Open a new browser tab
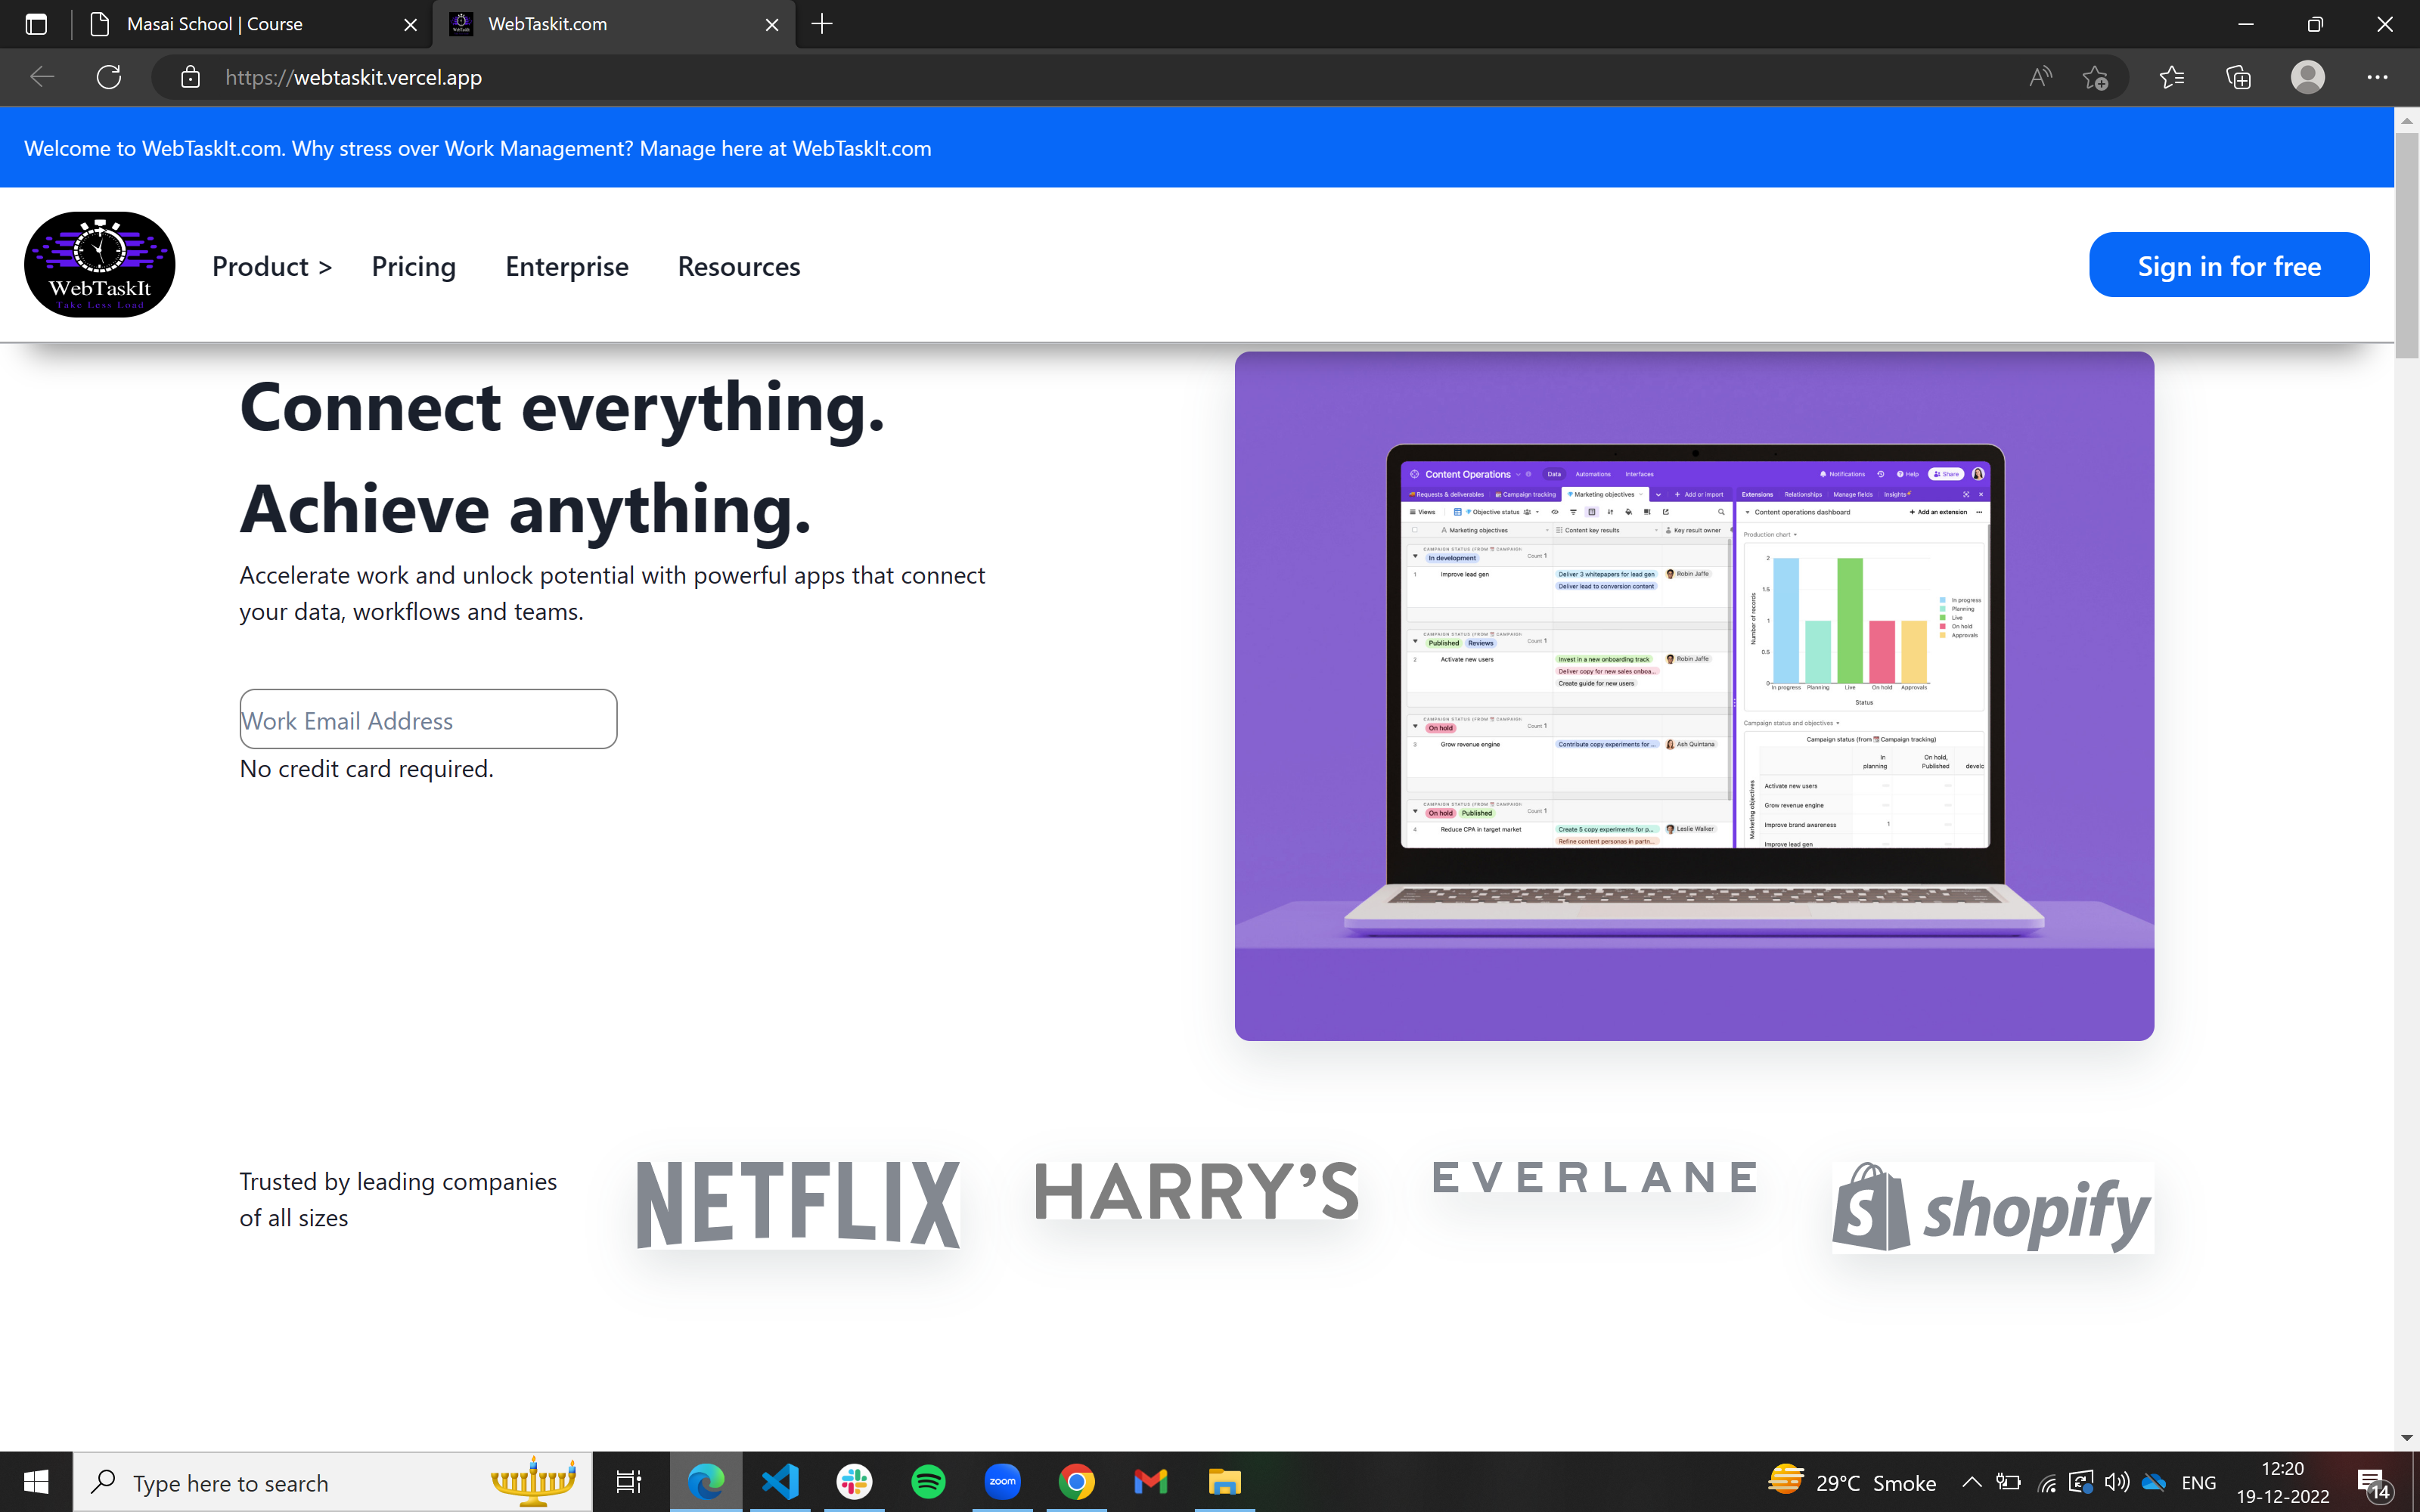2420x1512 pixels. 822,24
